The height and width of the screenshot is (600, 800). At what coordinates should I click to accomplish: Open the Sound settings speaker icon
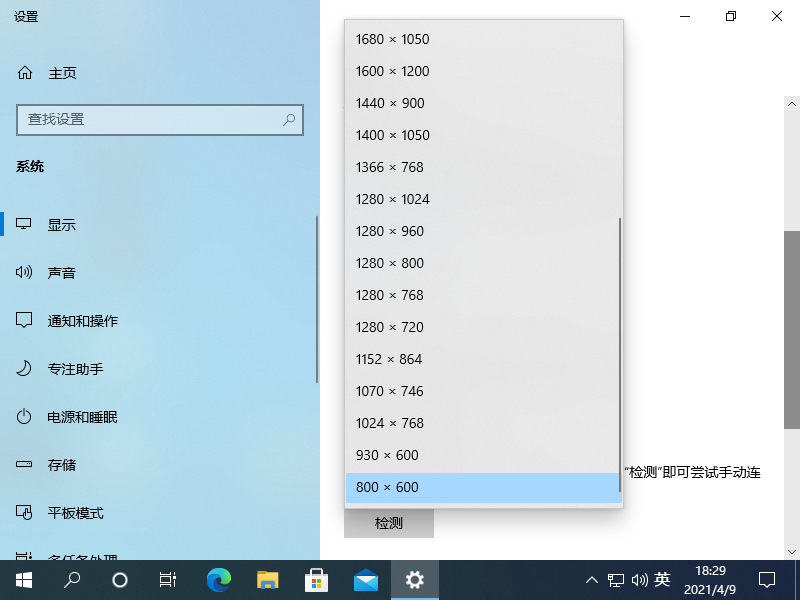25,273
